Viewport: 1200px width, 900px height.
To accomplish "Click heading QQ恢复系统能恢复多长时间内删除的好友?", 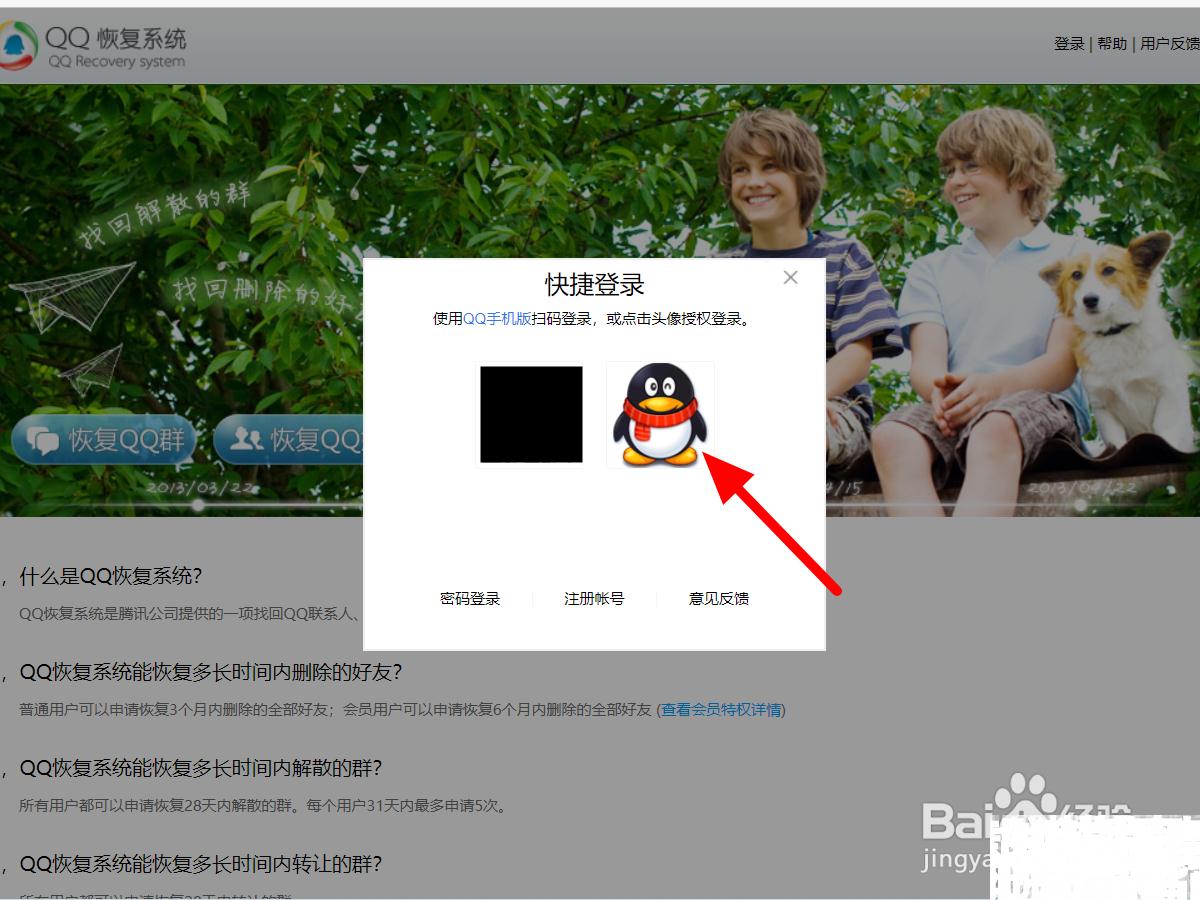I will [x=211, y=672].
